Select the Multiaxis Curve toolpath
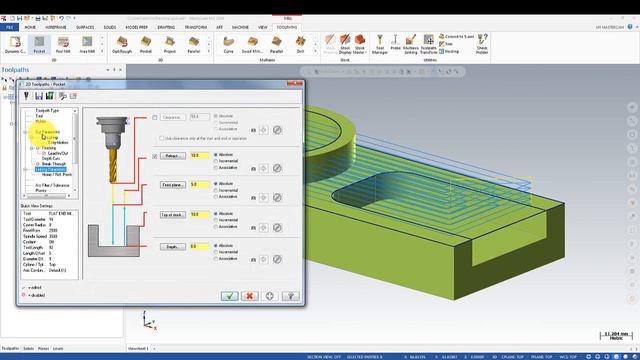The width and height of the screenshot is (640, 360). (x=229, y=44)
